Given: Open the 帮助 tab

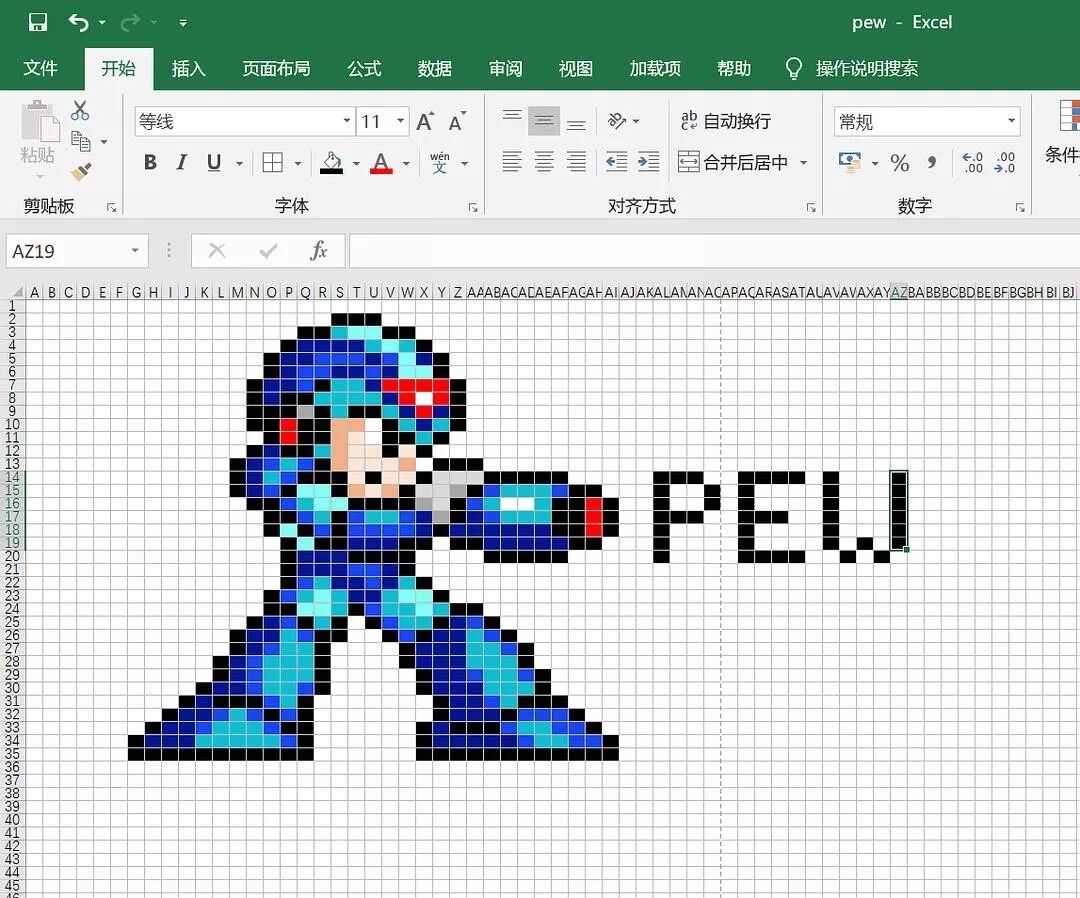Looking at the screenshot, I should tap(734, 68).
